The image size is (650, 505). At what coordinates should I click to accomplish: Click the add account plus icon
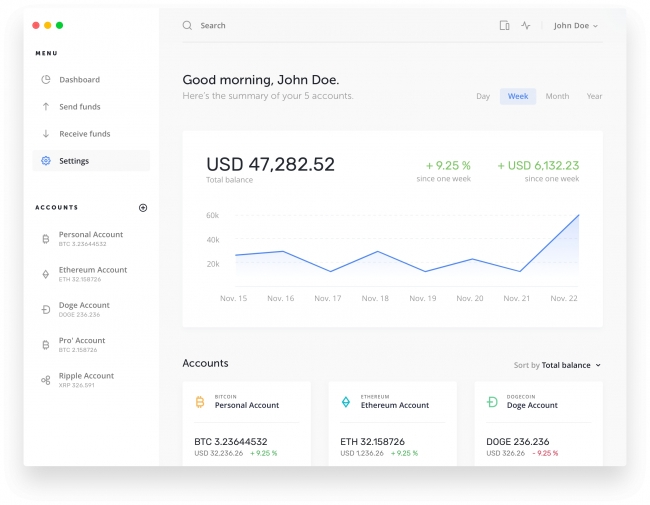click(x=143, y=208)
